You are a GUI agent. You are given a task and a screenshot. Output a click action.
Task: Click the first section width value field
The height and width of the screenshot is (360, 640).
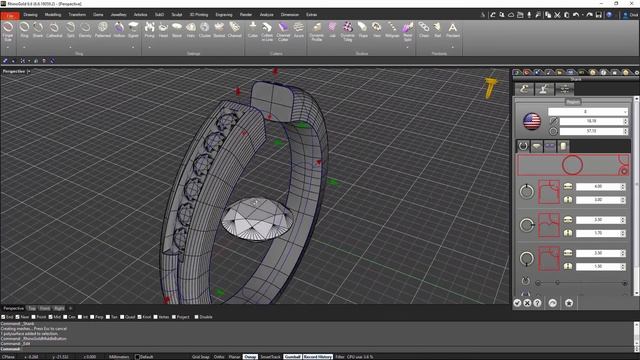(600, 187)
